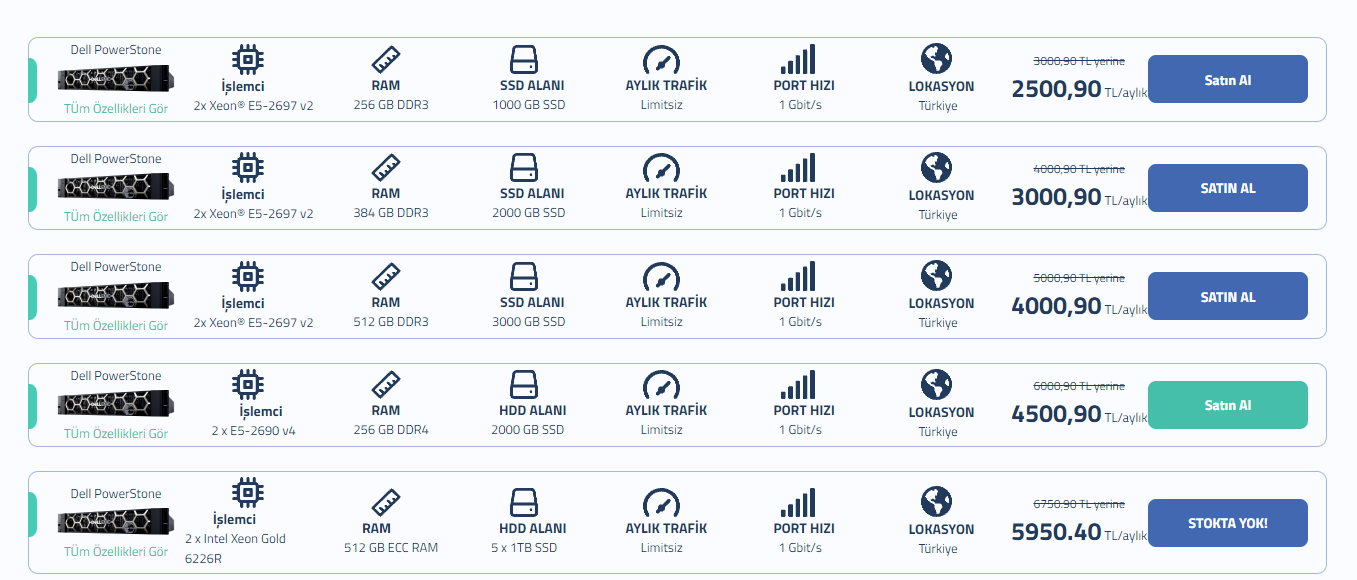Click the disk icon above 2000 GB SSD in the 3000,90 TL row

pos(524,168)
